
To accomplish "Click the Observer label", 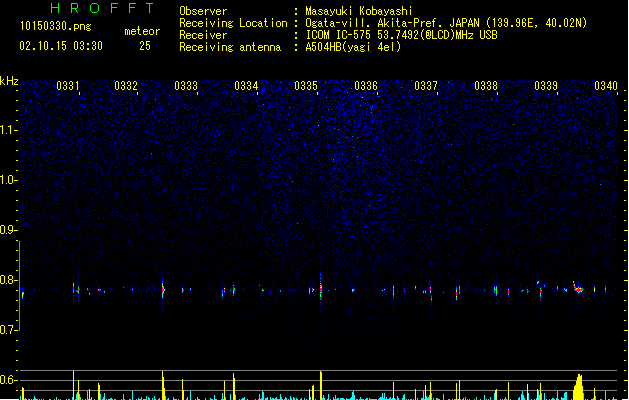I will click(x=203, y=11).
